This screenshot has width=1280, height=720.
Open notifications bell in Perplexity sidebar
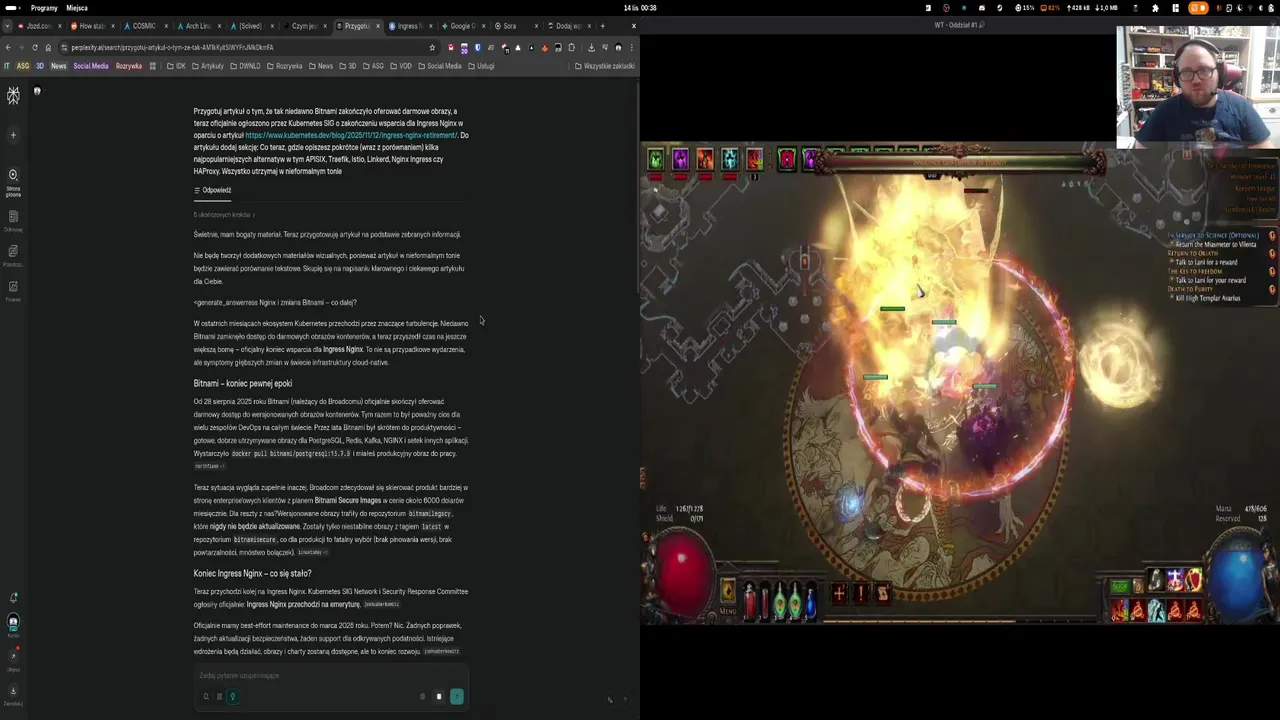(x=13, y=598)
